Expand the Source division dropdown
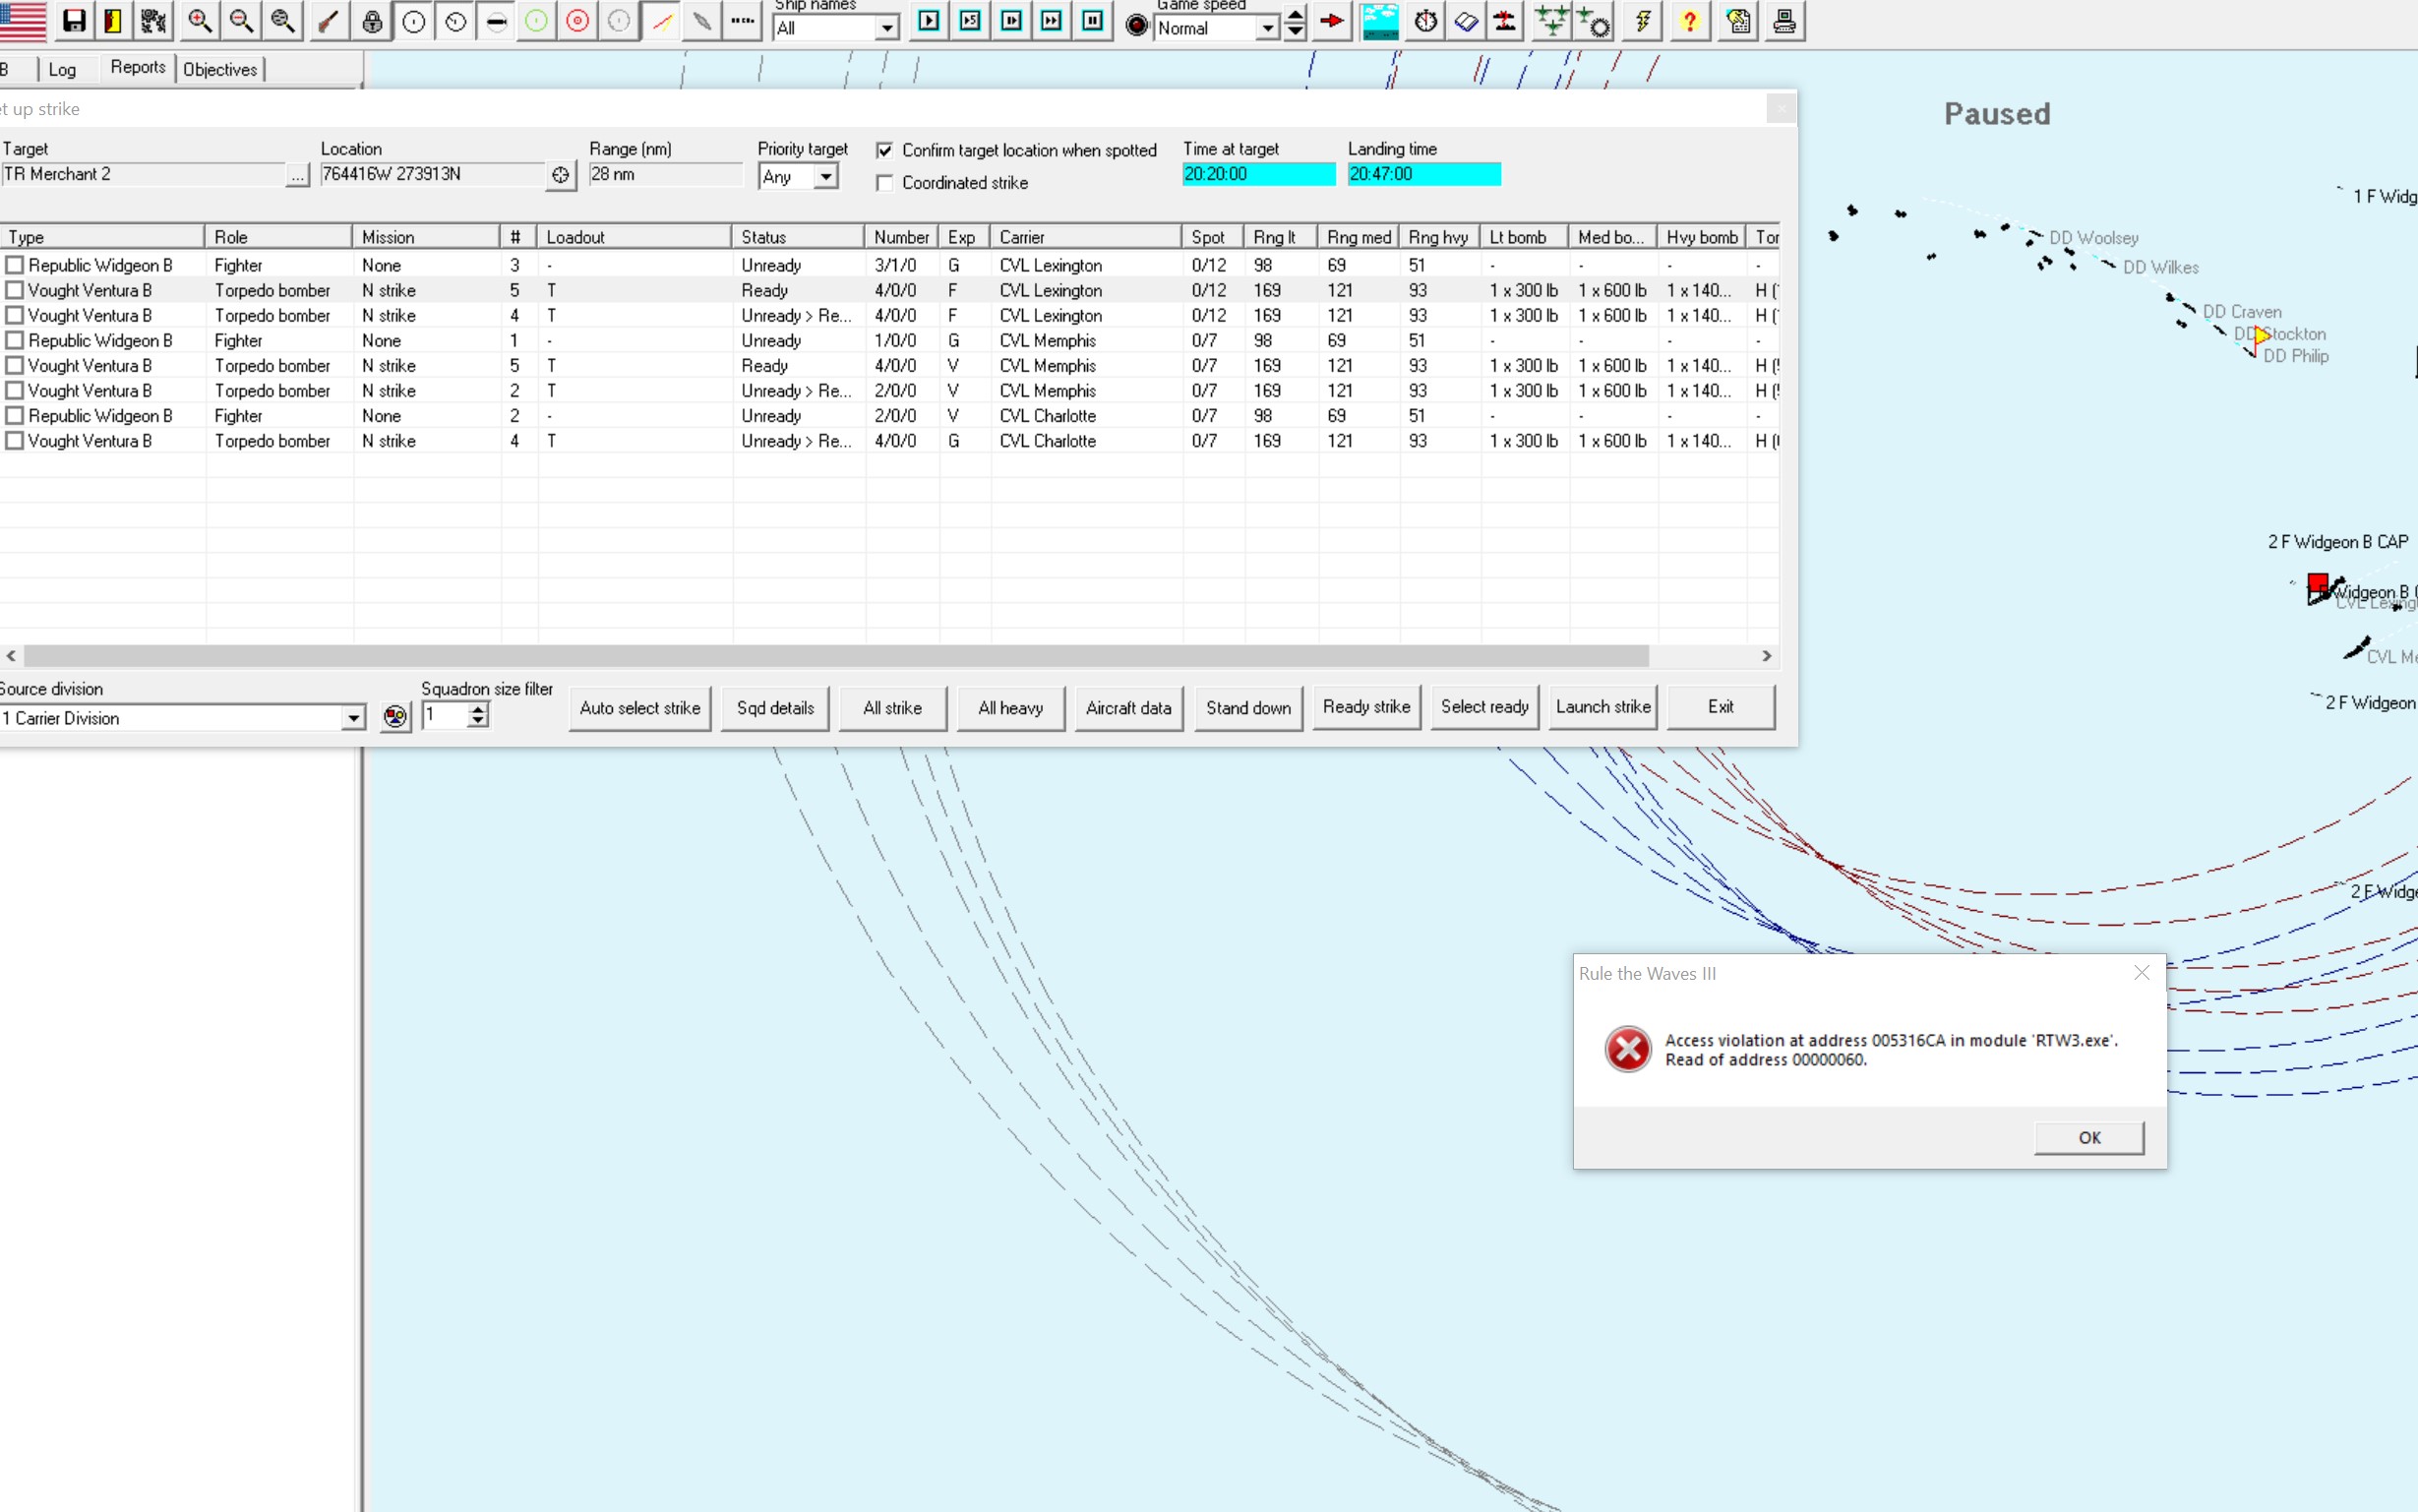The height and width of the screenshot is (1512, 2418). pyautogui.click(x=353, y=718)
